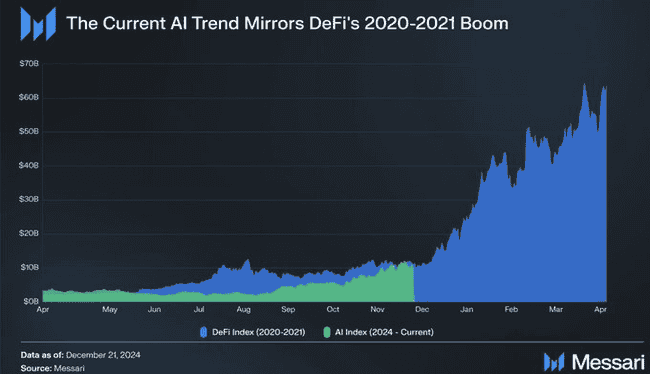This screenshot has width=650, height=374.
Task: Click the Feb x-axis label
Action: pyautogui.click(x=511, y=310)
